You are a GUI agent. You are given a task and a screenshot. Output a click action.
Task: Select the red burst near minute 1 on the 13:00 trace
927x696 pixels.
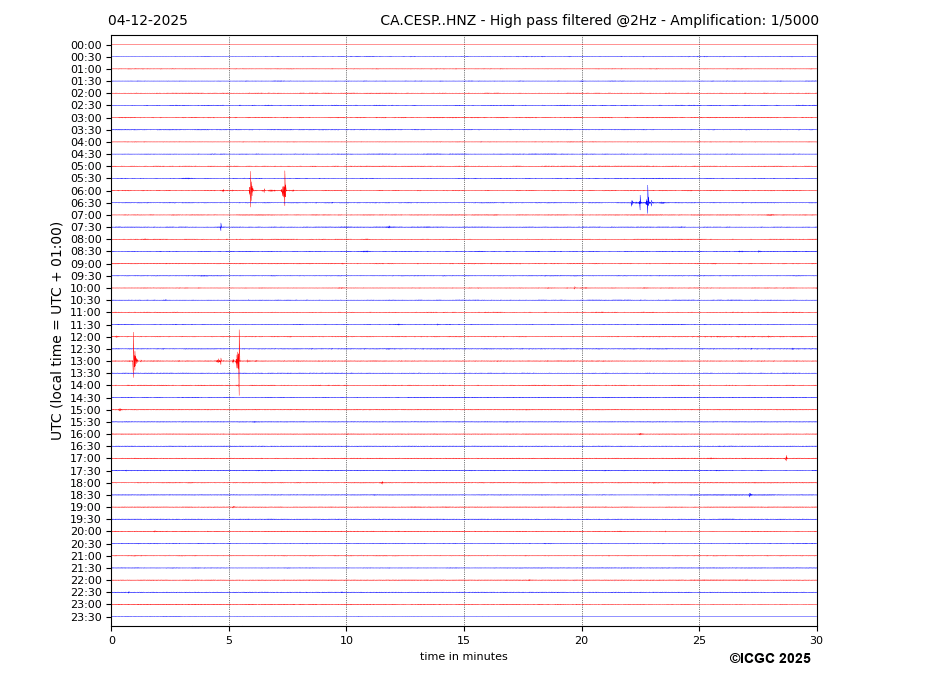pyautogui.click(x=134, y=360)
